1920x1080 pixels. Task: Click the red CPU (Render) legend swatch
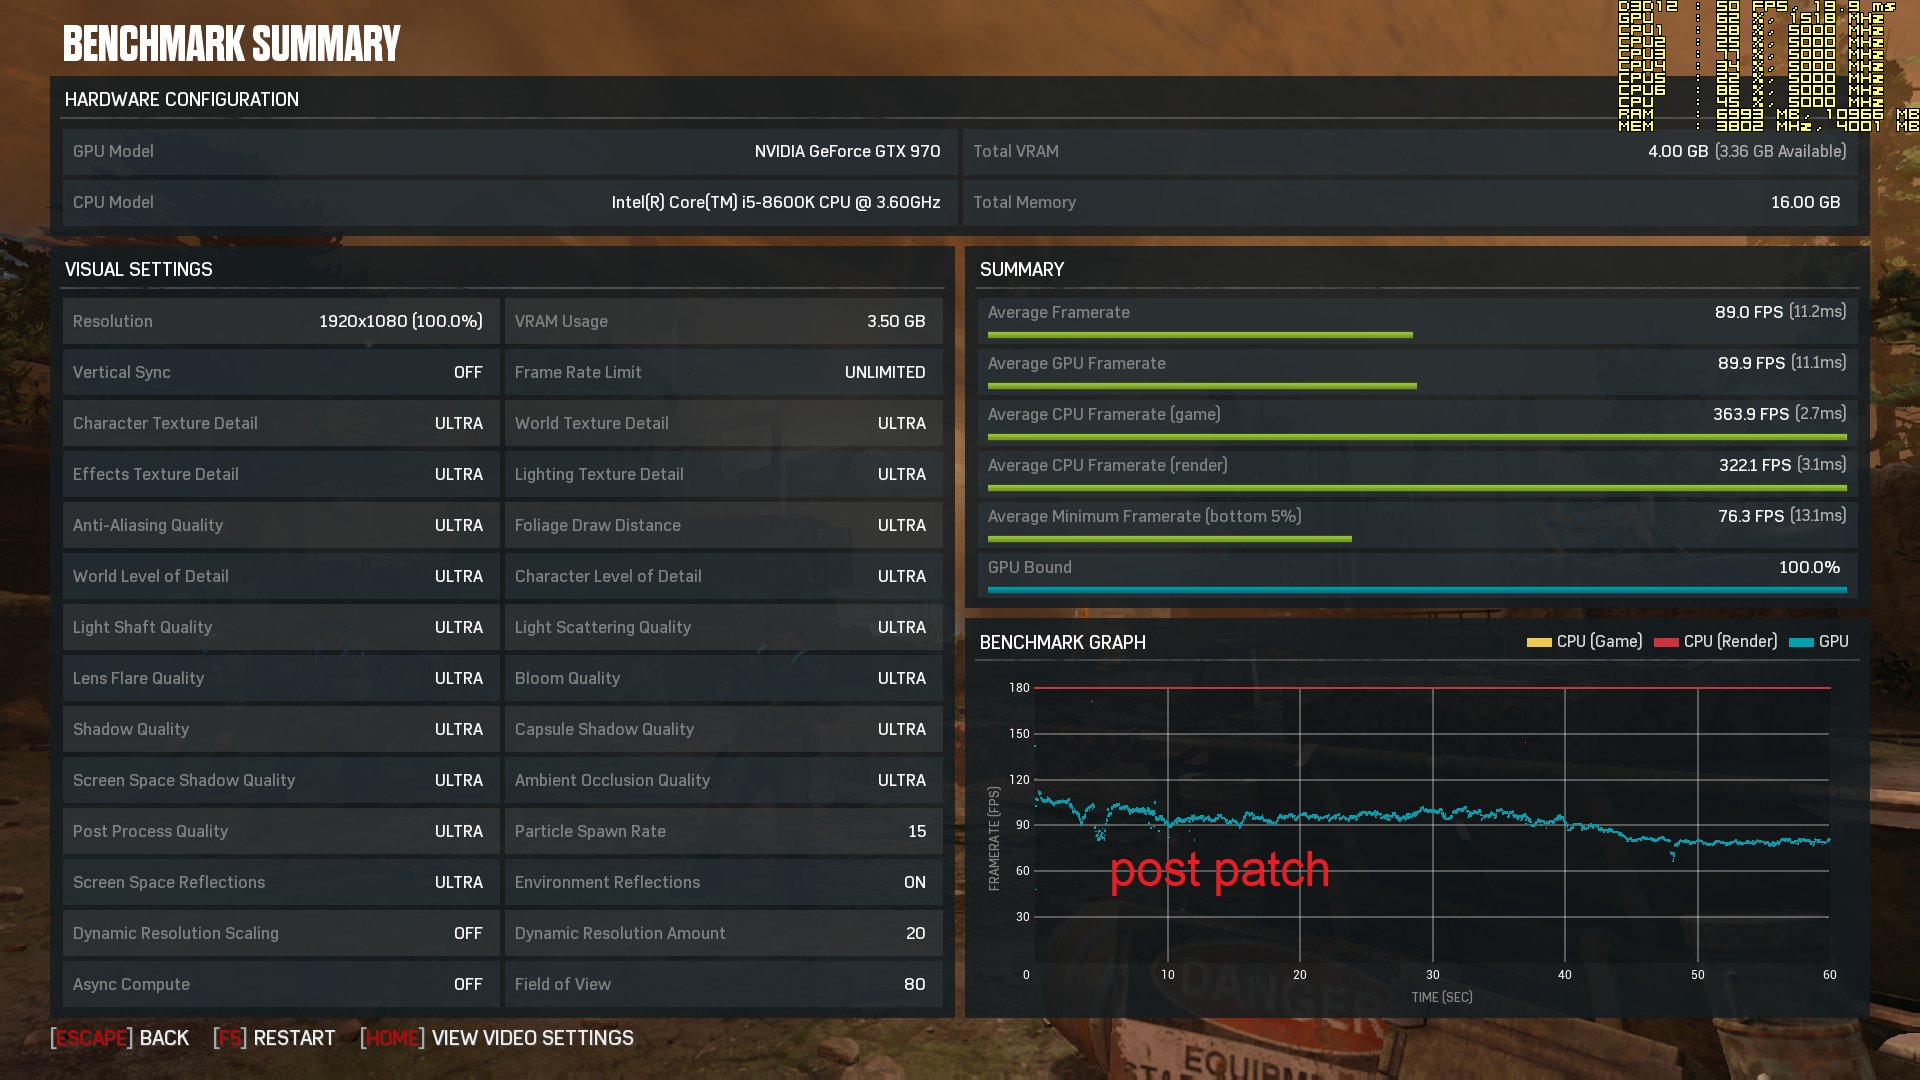pyautogui.click(x=1666, y=642)
